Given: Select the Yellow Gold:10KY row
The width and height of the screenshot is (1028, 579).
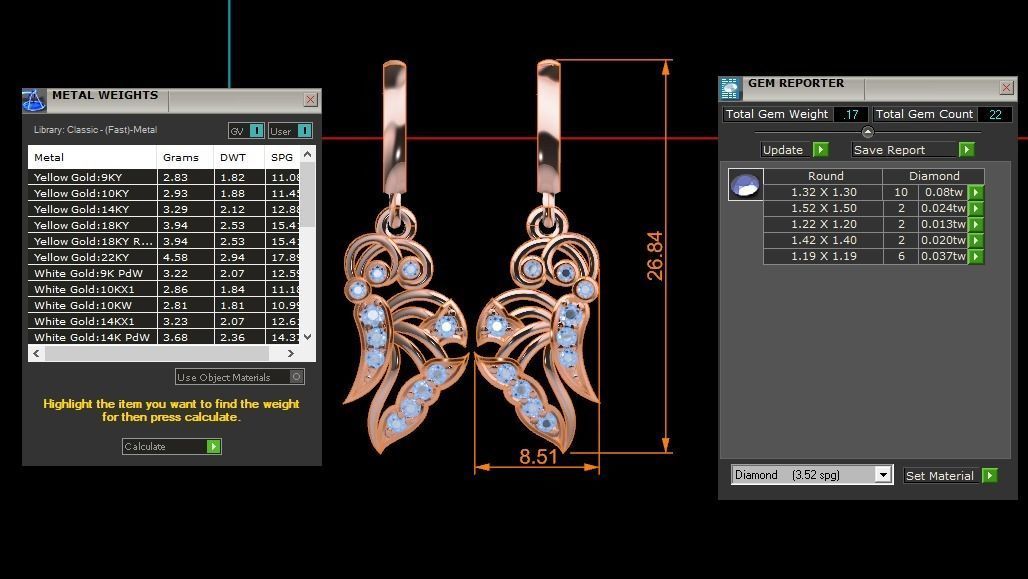Looking at the screenshot, I should point(164,193).
